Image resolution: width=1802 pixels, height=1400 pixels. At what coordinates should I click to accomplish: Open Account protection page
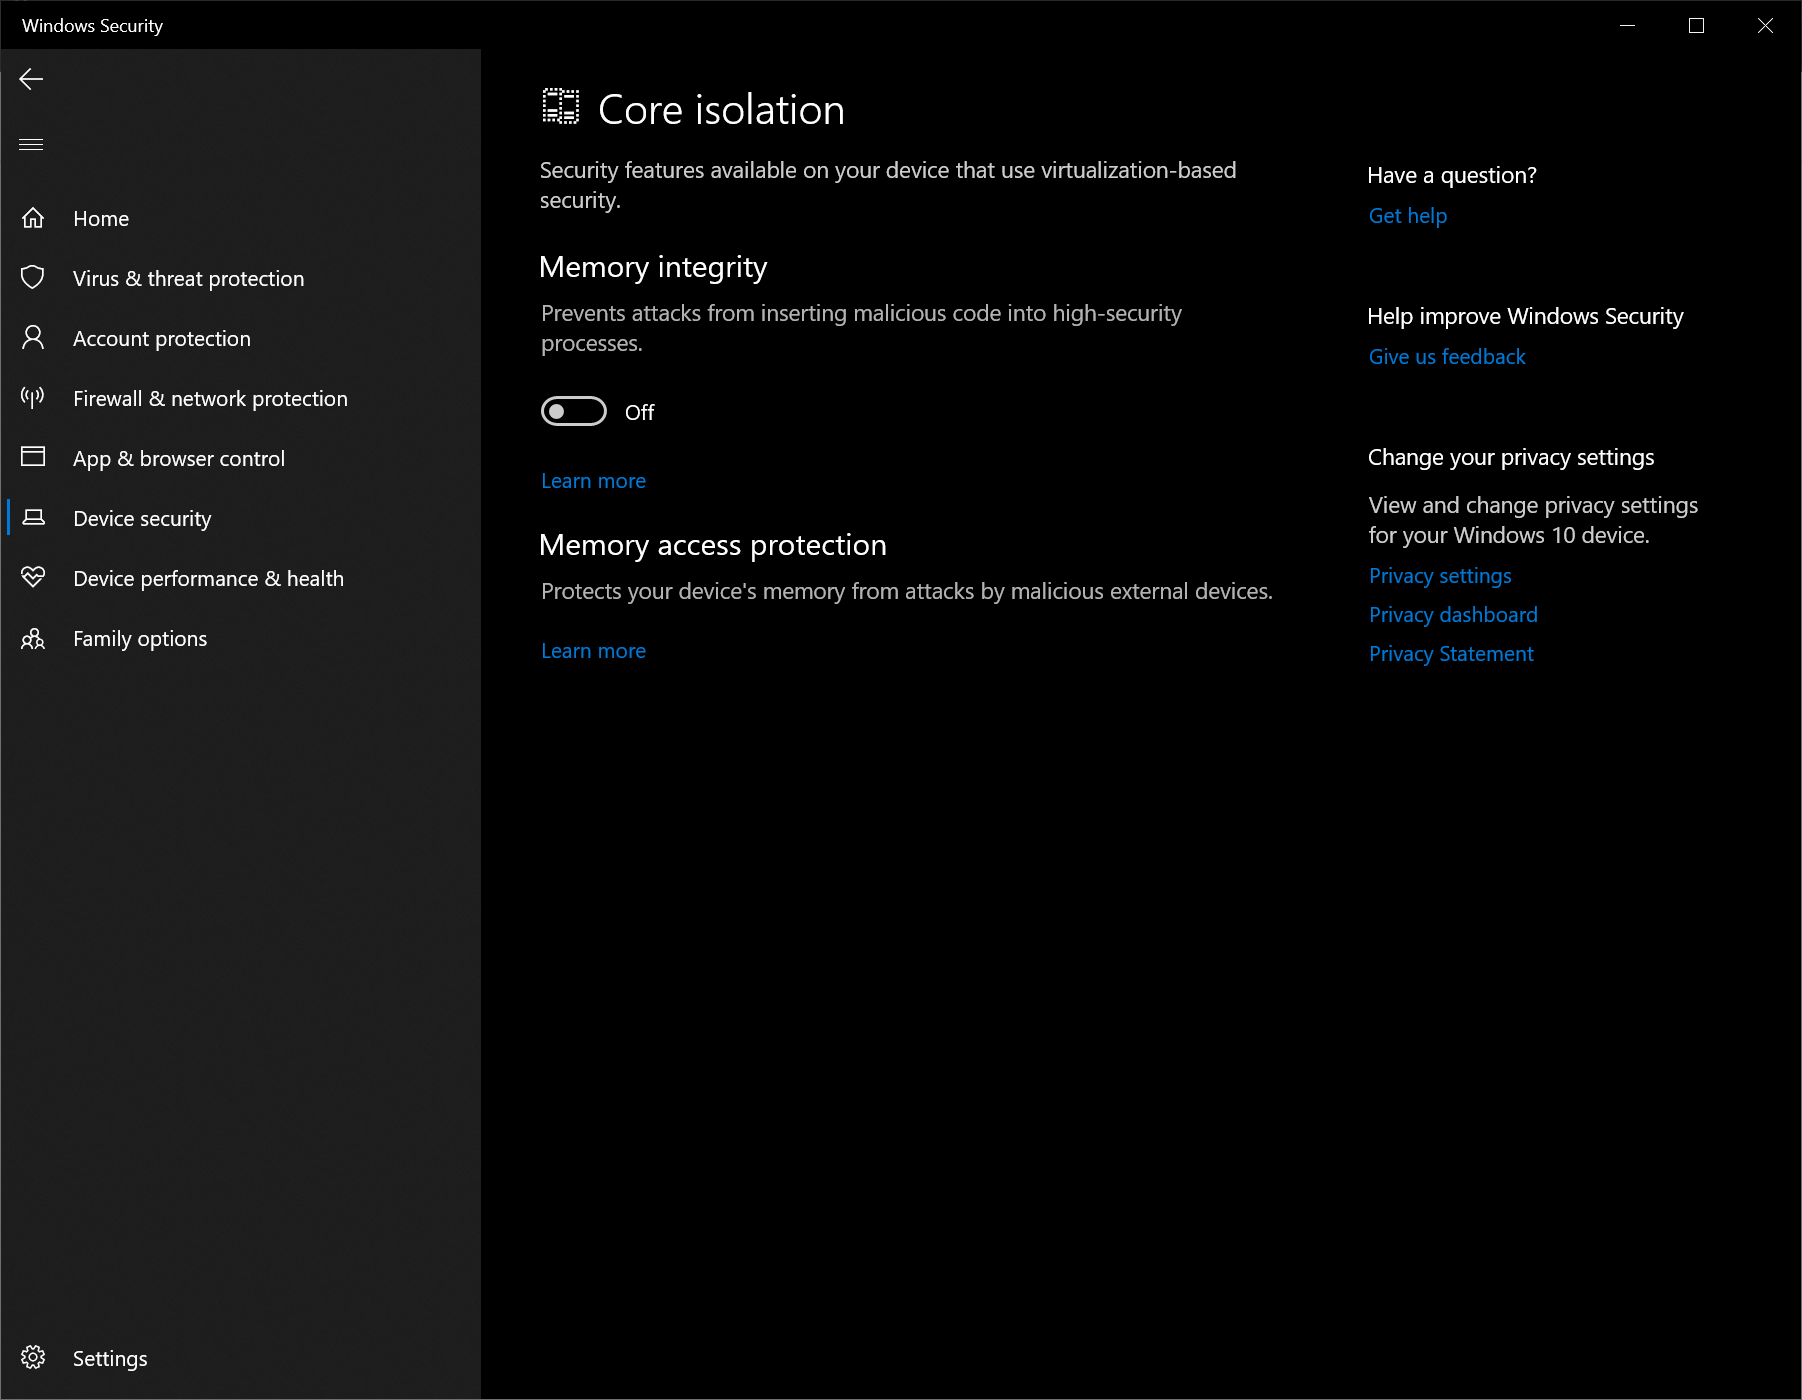coord(241,338)
